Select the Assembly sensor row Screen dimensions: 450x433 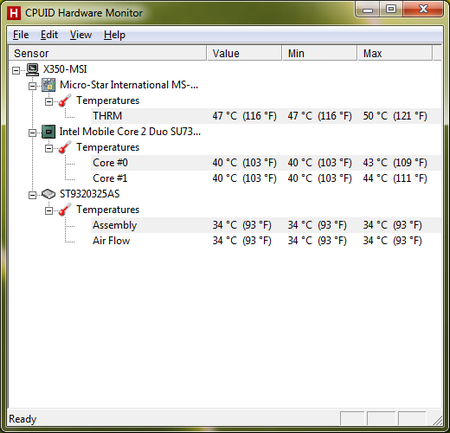(x=266, y=225)
